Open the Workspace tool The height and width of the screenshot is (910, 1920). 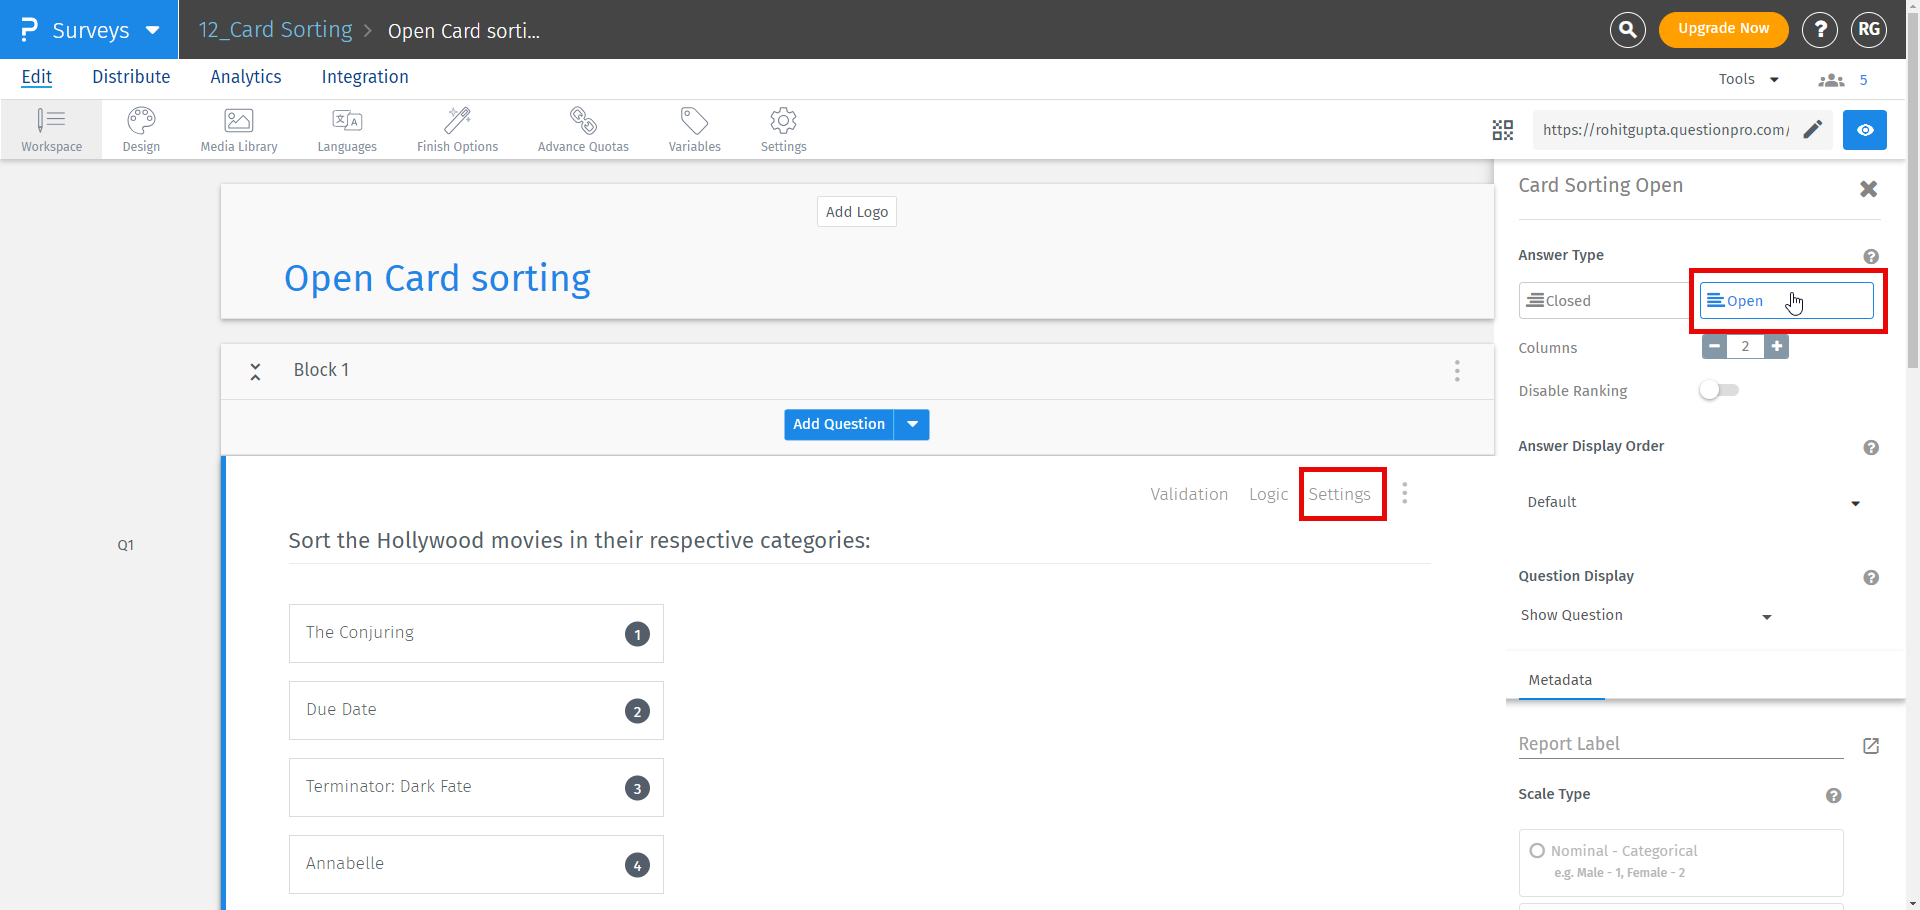52,130
